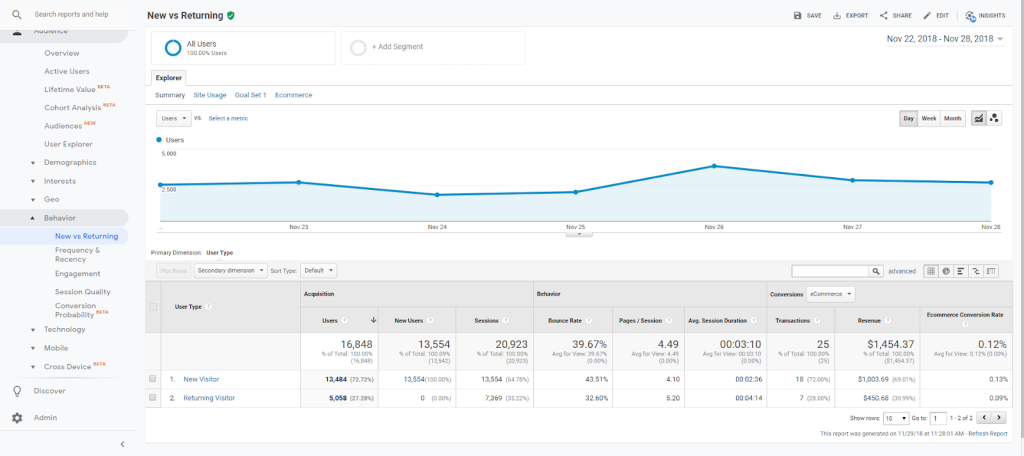The width and height of the screenshot is (1024, 456).
Task: Click the Admin gear icon
Action: click(x=17, y=418)
